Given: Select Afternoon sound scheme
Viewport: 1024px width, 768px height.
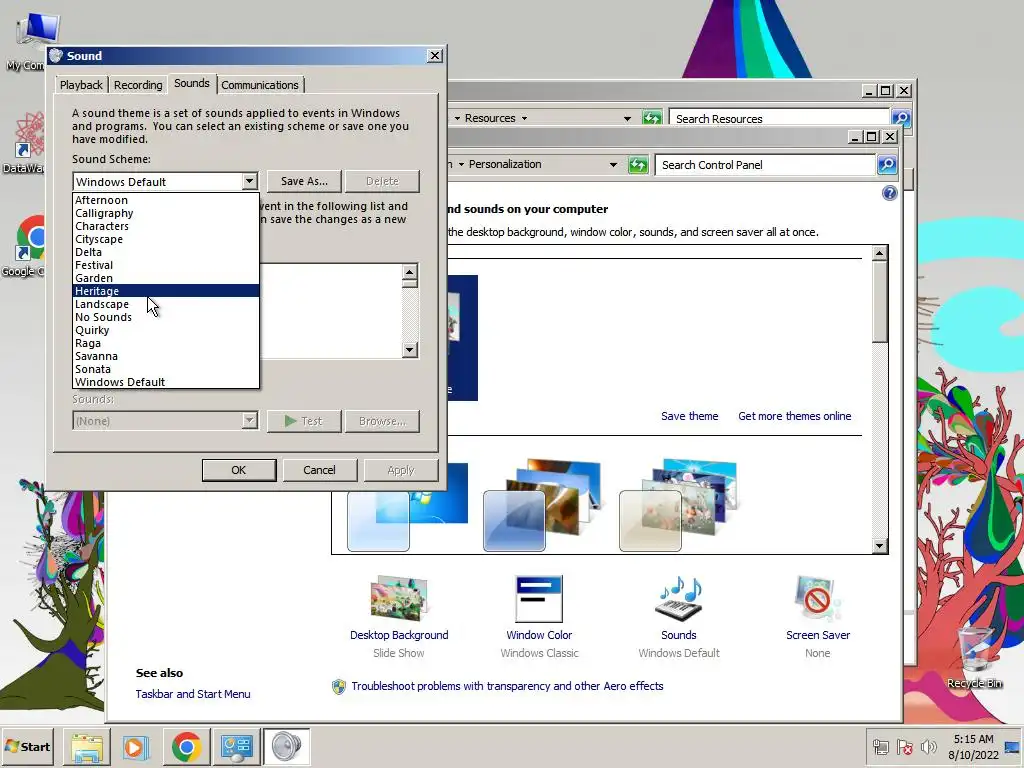Looking at the screenshot, I should (x=166, y=200).
